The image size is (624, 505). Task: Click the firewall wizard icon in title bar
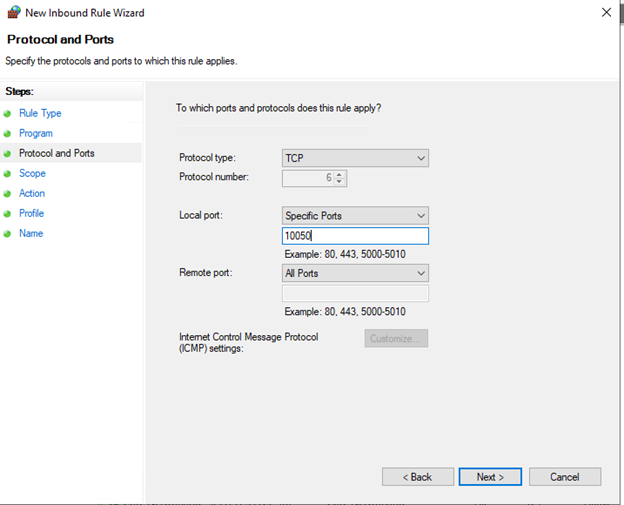point(14,12)
